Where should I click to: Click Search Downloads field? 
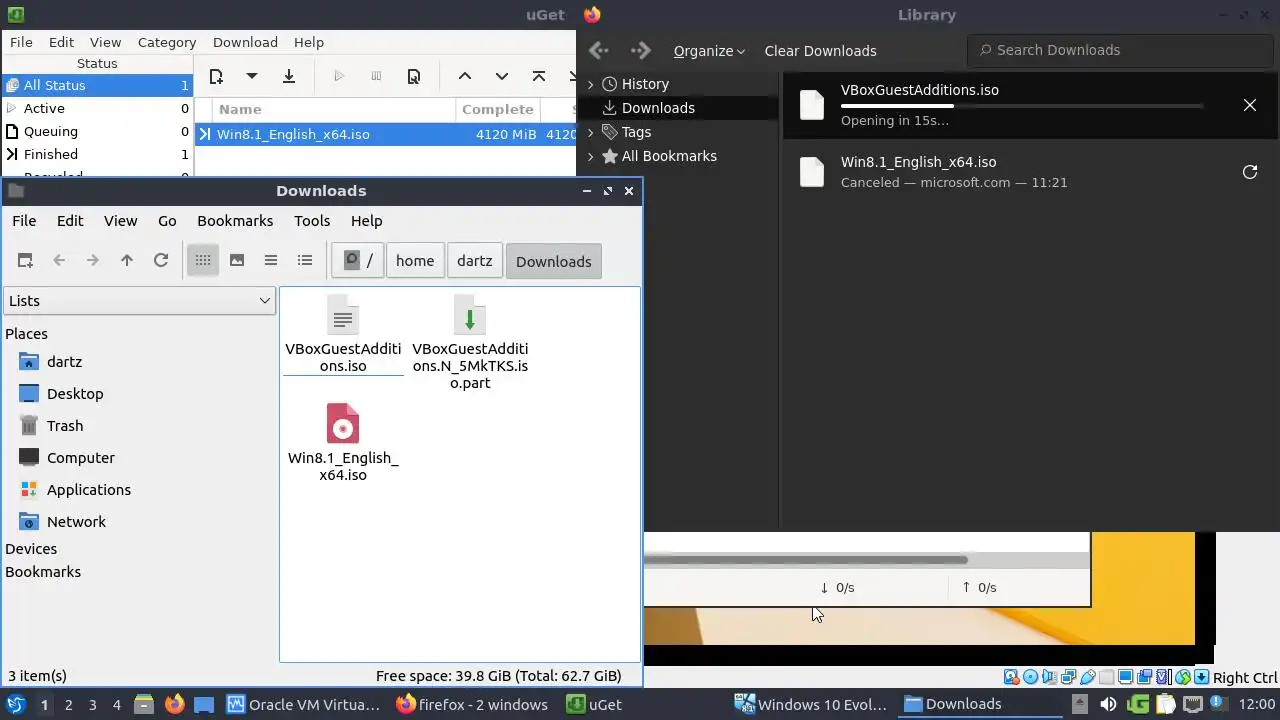coord(1120,50)
